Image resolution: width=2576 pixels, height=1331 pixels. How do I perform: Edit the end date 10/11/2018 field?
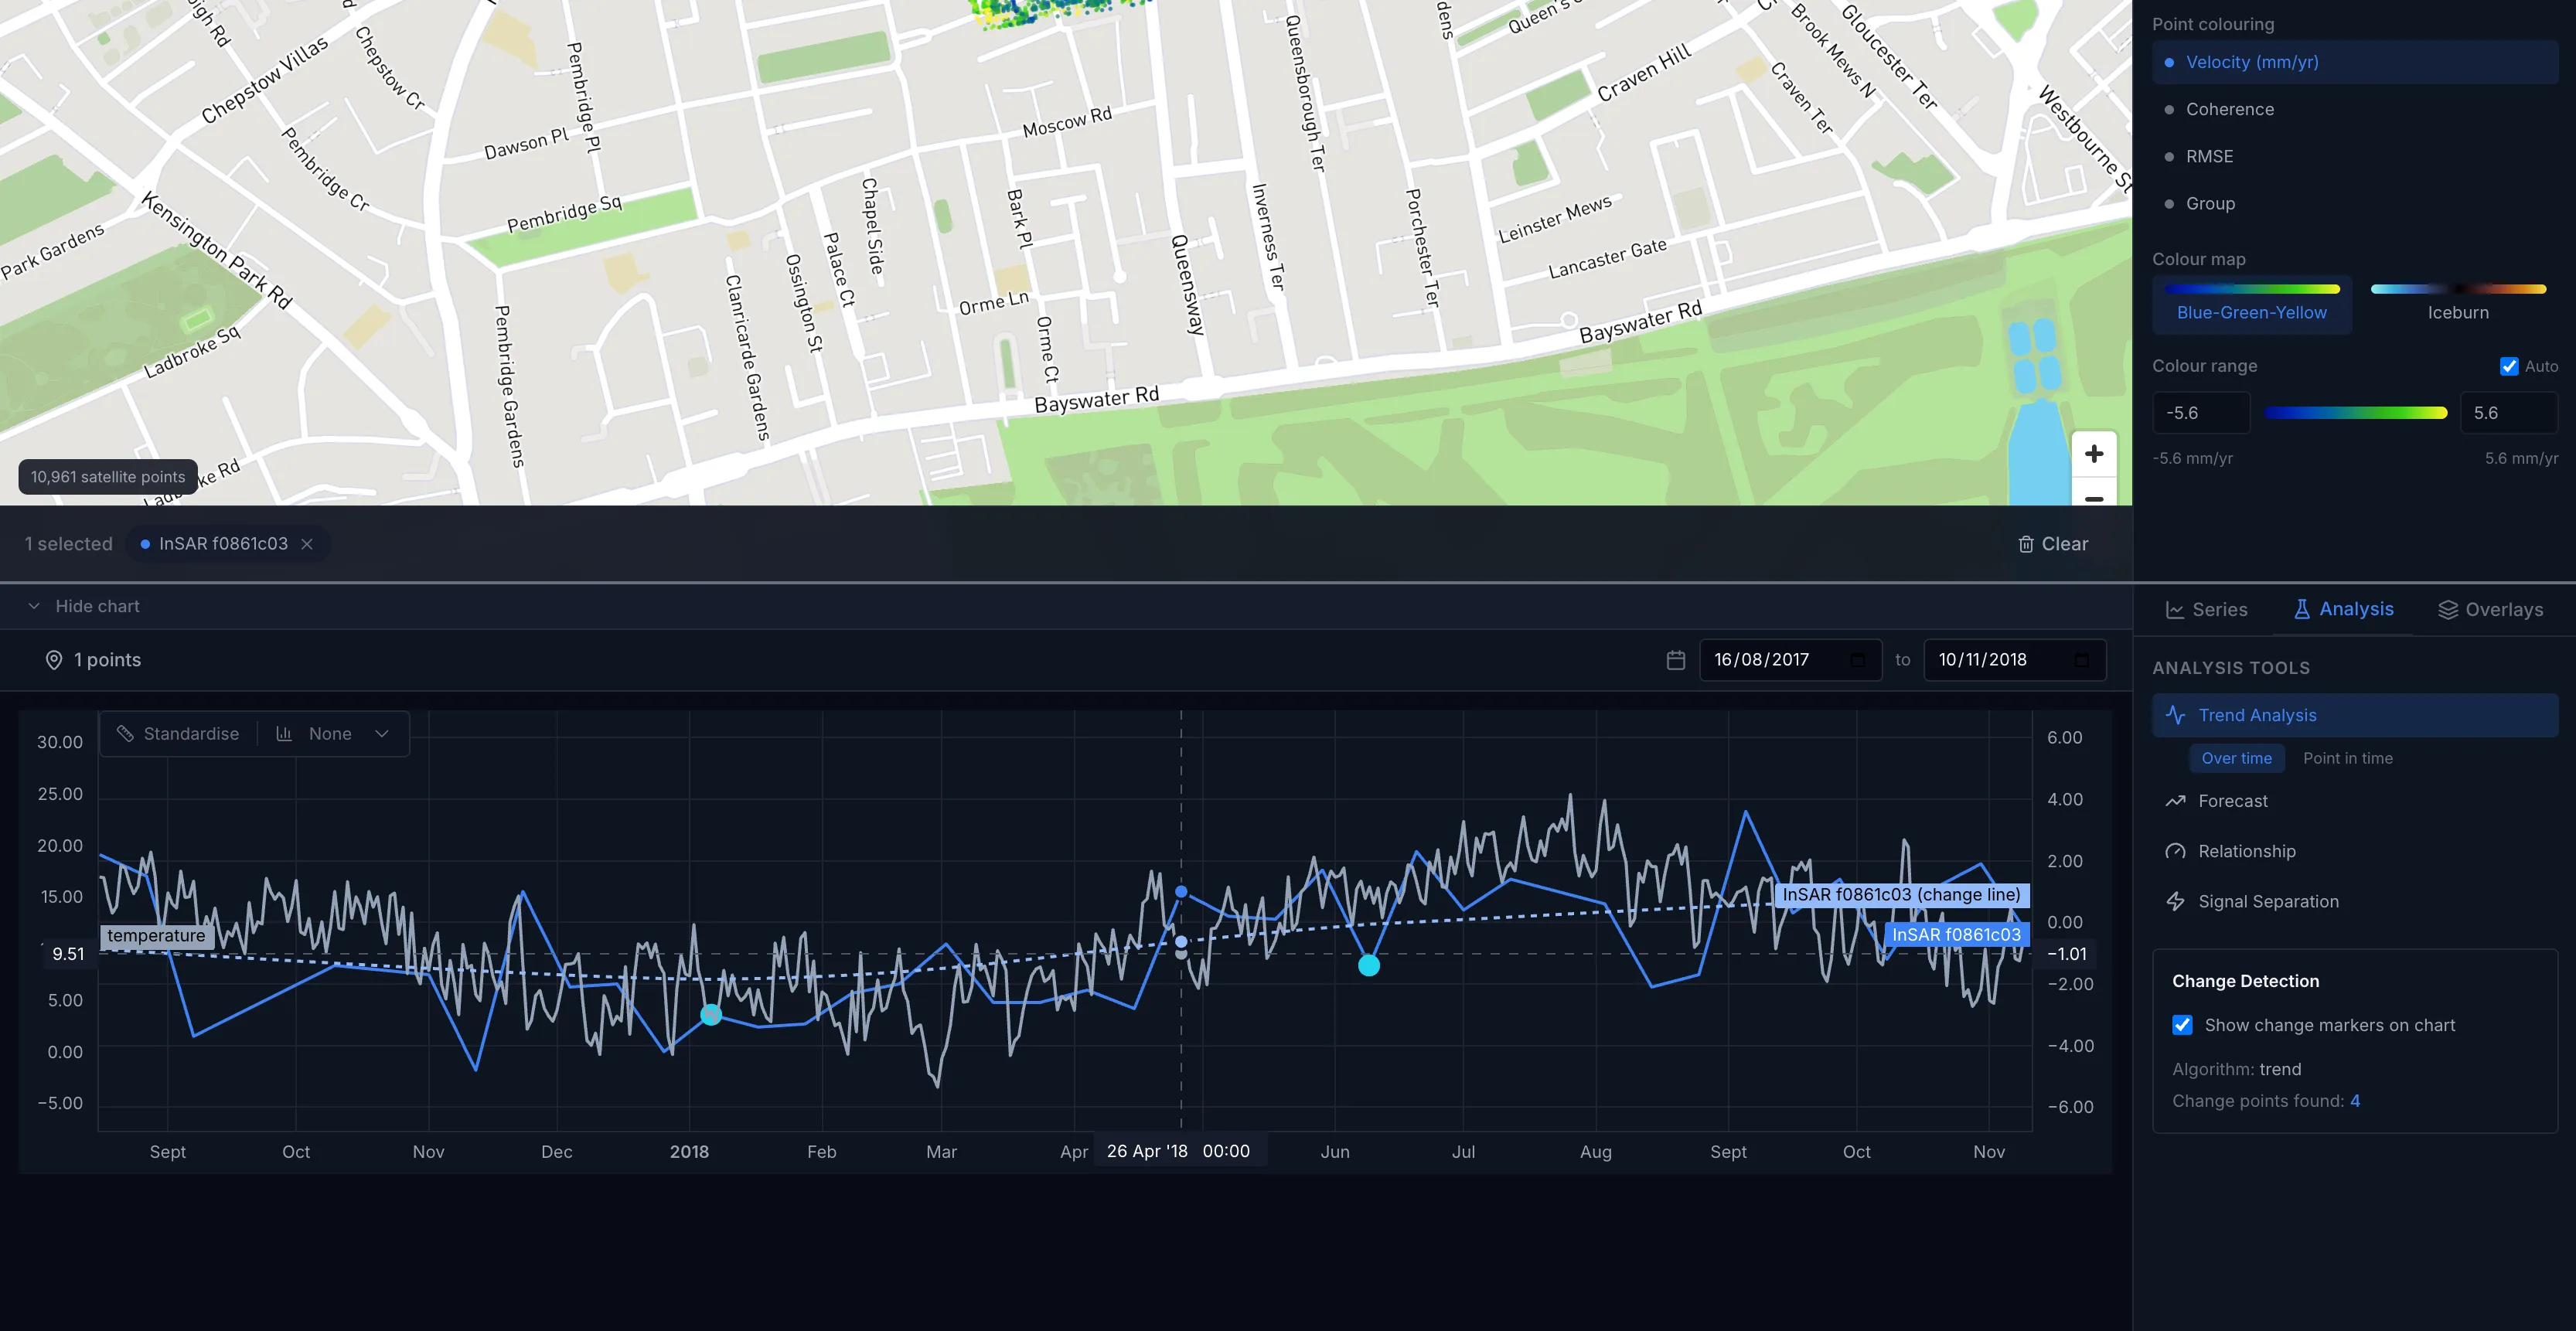click(2014, 660)
